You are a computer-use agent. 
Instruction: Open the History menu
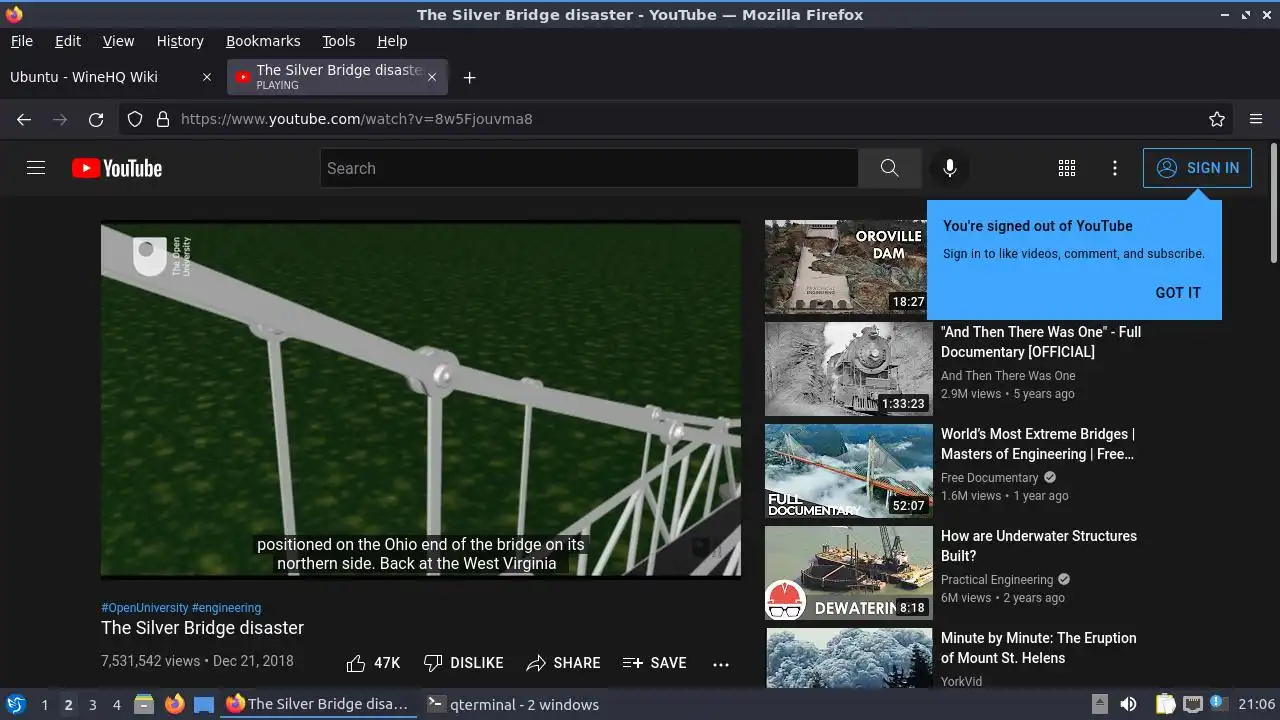180,41
